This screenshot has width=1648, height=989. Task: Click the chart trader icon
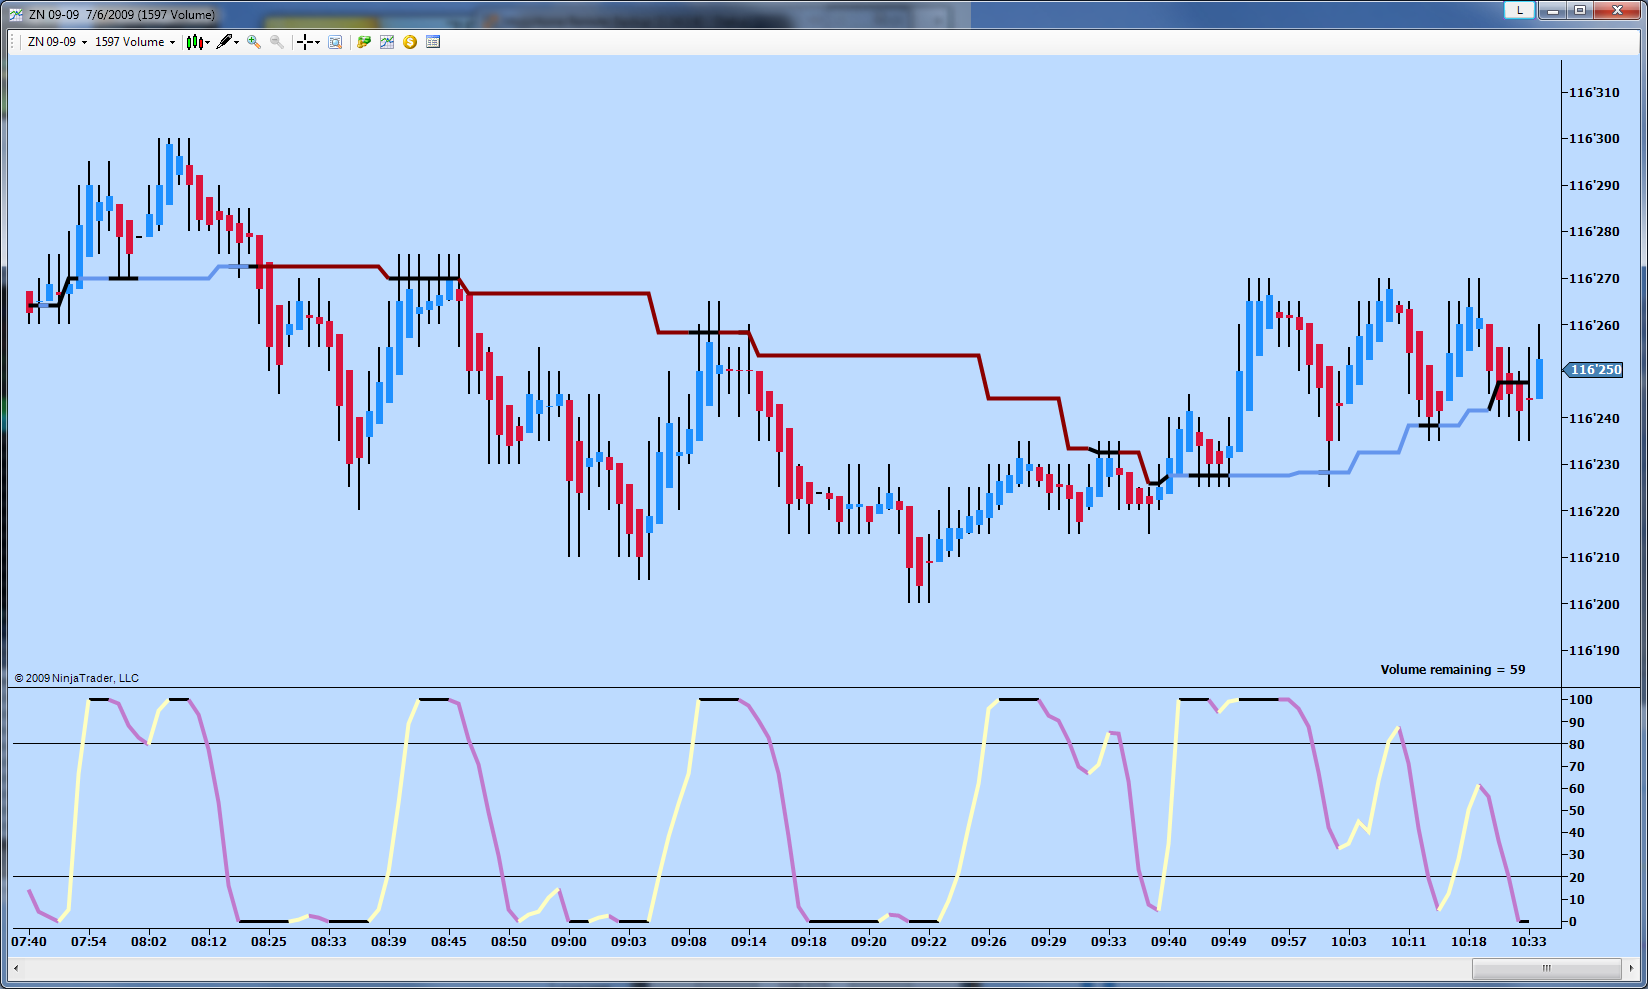tap(364, 42)
